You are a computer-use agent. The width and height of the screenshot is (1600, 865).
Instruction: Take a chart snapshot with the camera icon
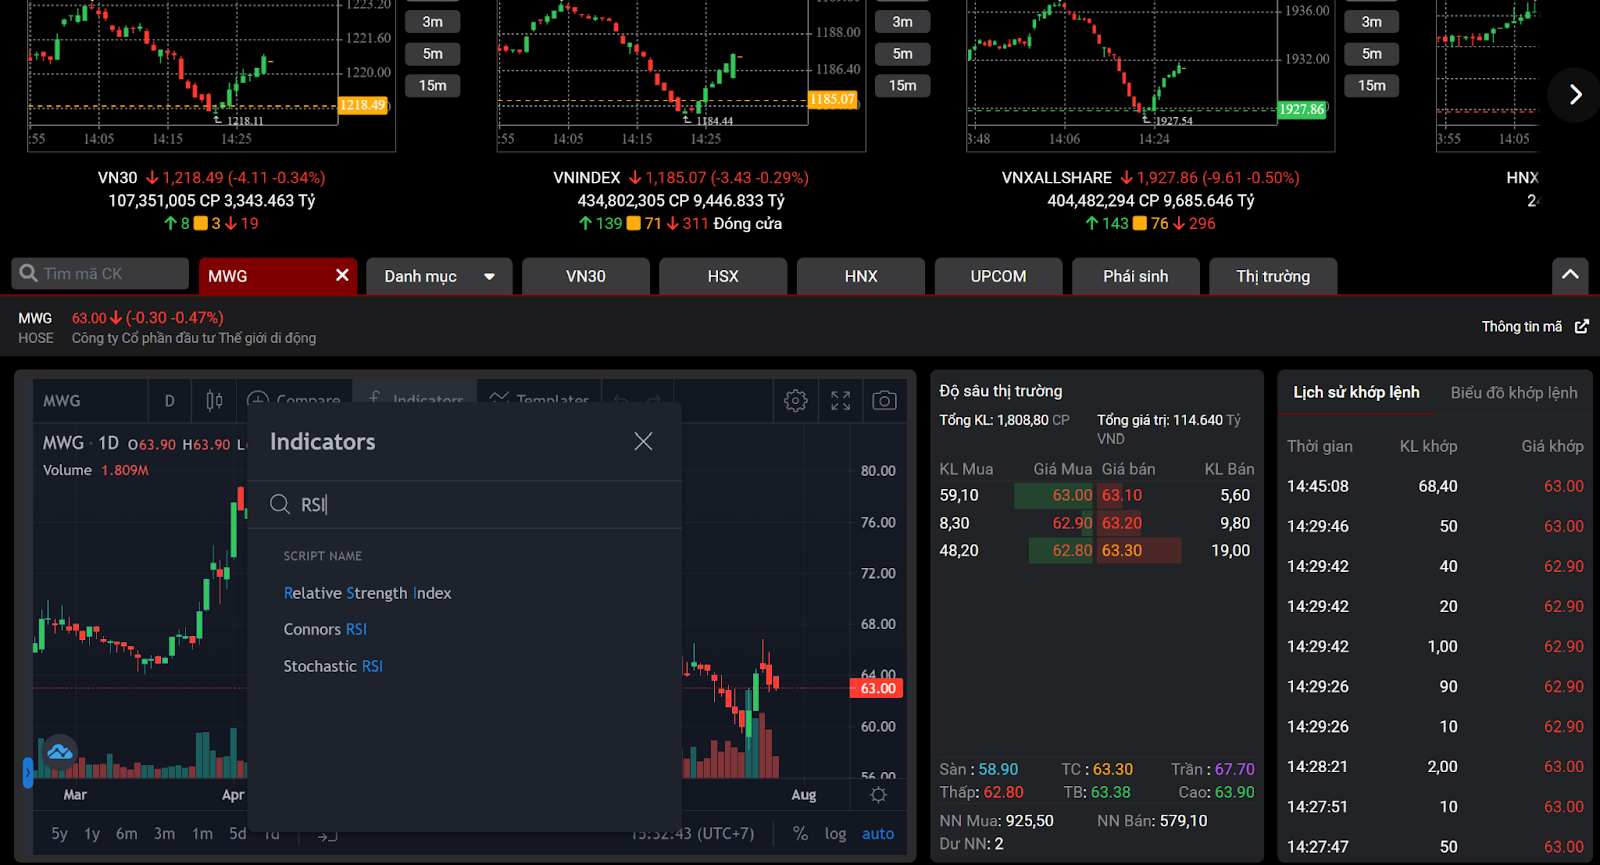884,401
